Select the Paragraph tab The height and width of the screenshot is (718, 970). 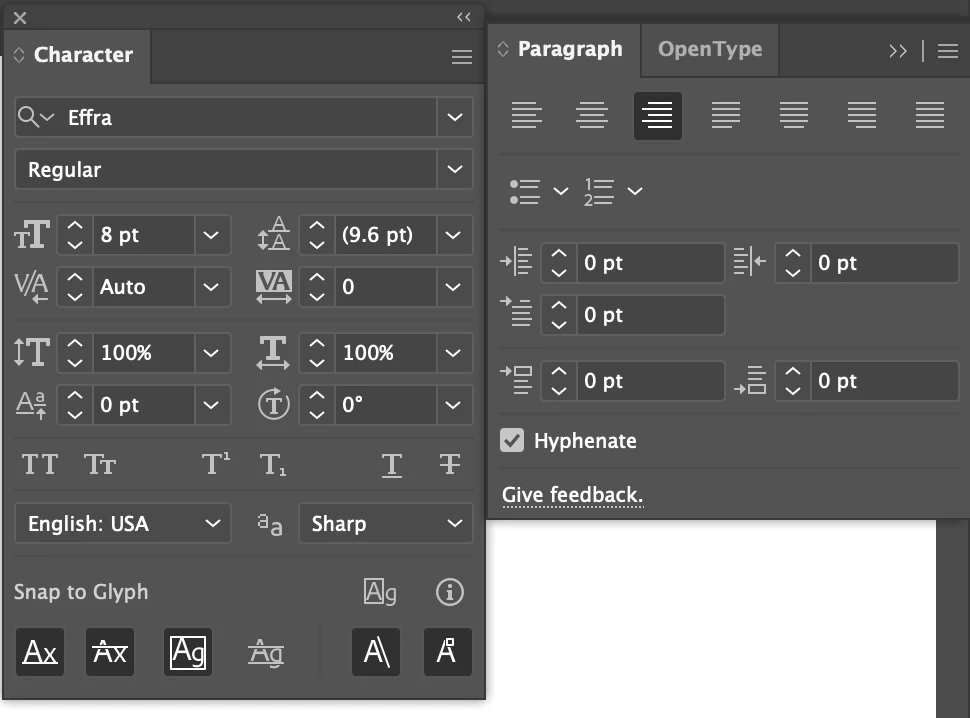coord(570,49)
